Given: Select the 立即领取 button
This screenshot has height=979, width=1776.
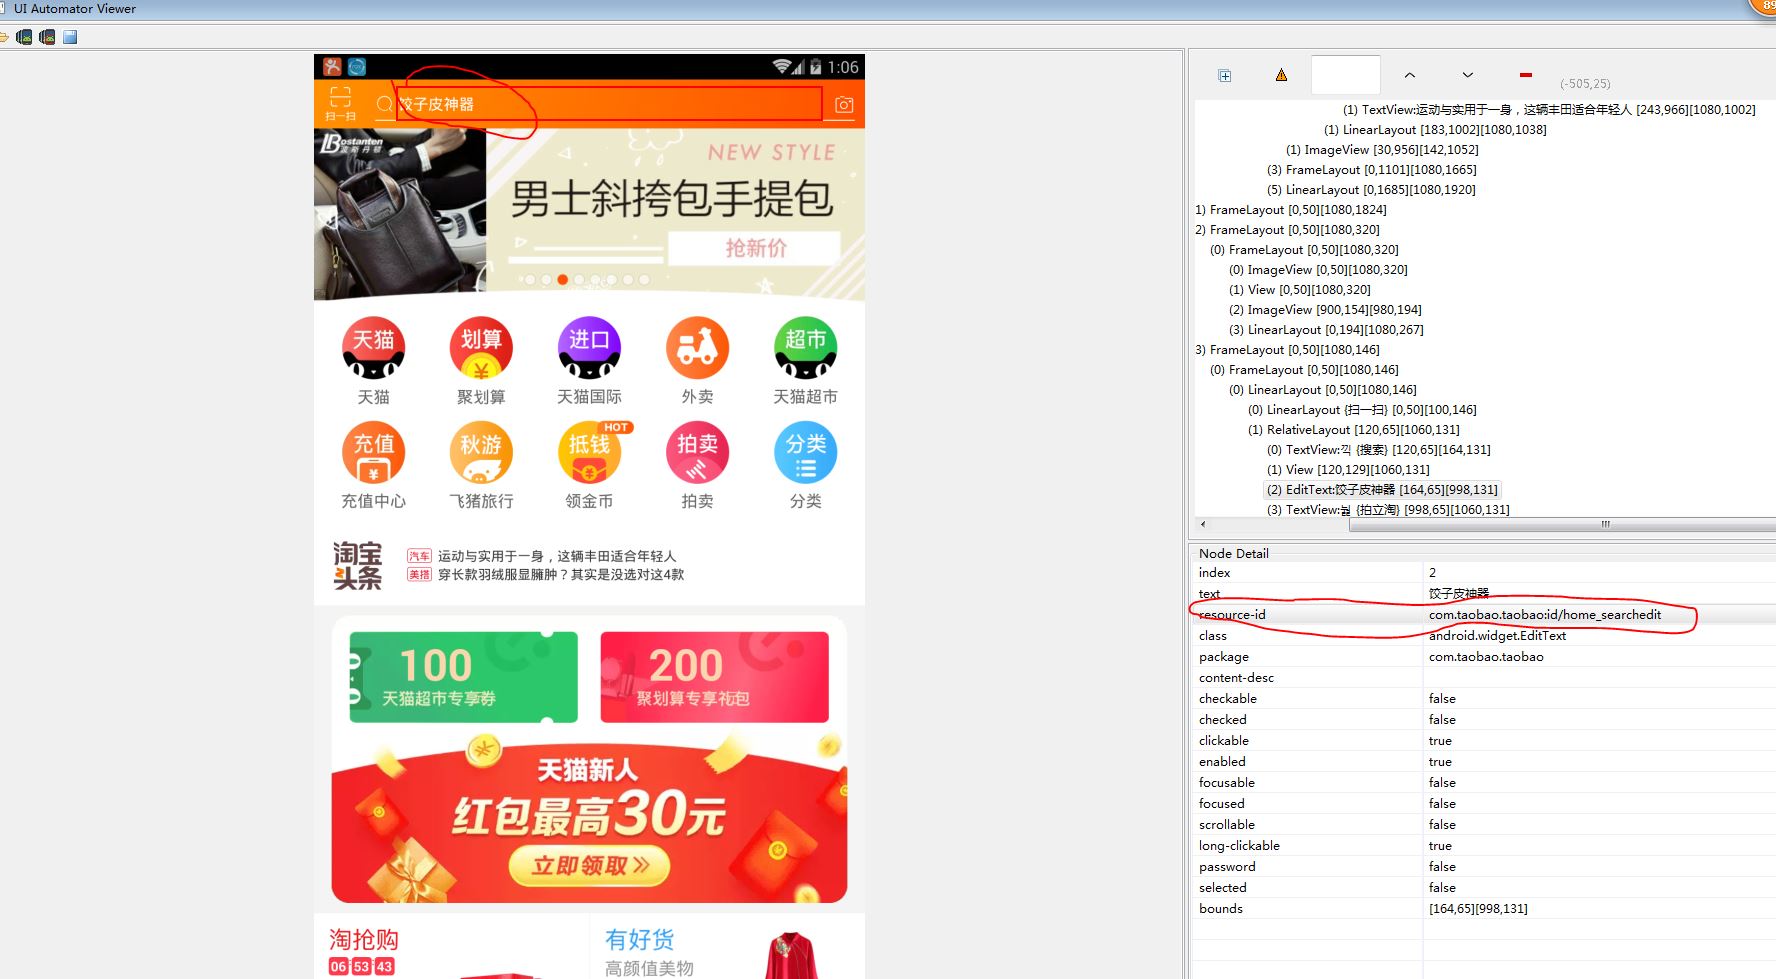Looking at the screenshot, I should click(x=590, y=865).
